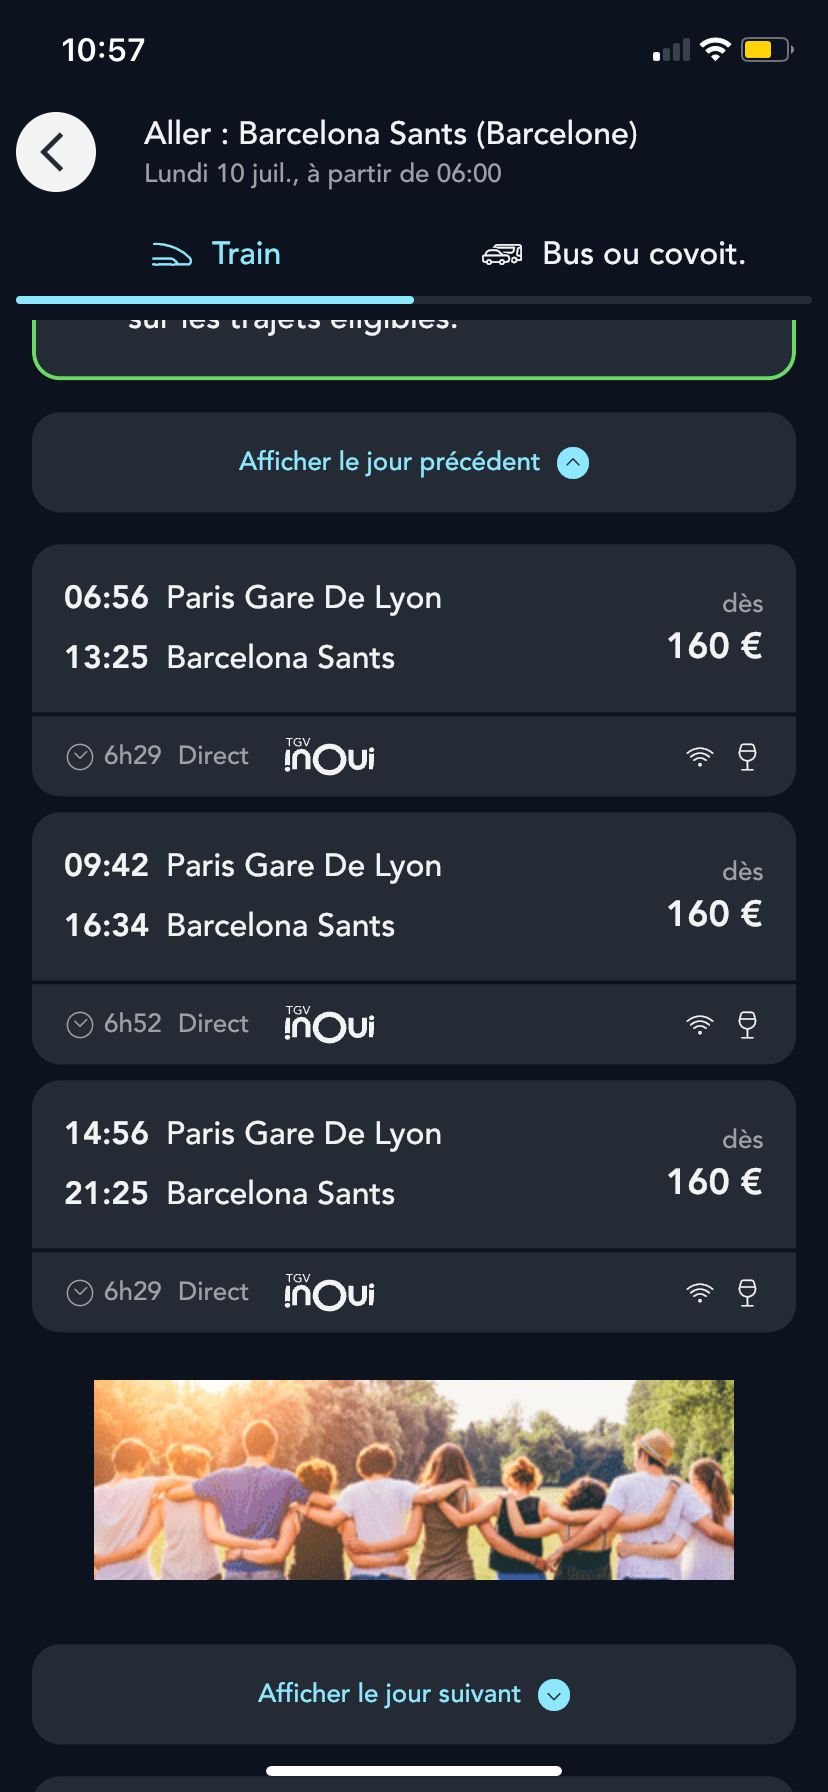Click the WiFi icon on 06:56 train
The width and height of the screenshot is (828, 1792).
pos(700,757)
